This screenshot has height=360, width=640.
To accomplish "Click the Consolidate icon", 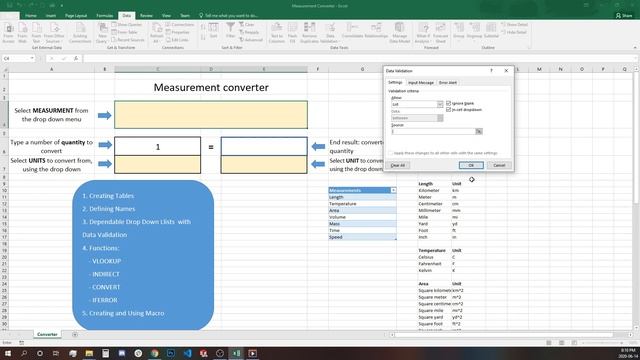I will pos(352,31).
